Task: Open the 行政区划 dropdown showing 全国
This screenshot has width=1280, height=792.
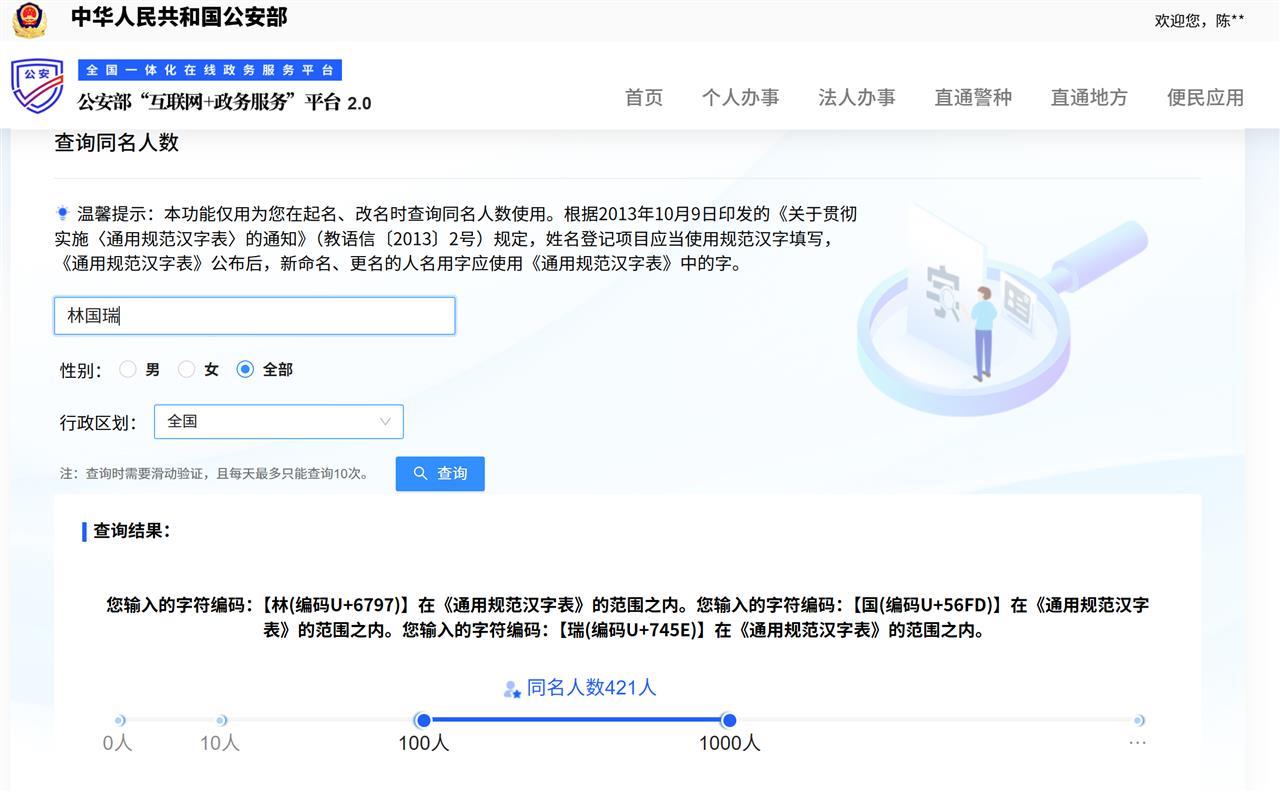Action: tap(278, 422)
